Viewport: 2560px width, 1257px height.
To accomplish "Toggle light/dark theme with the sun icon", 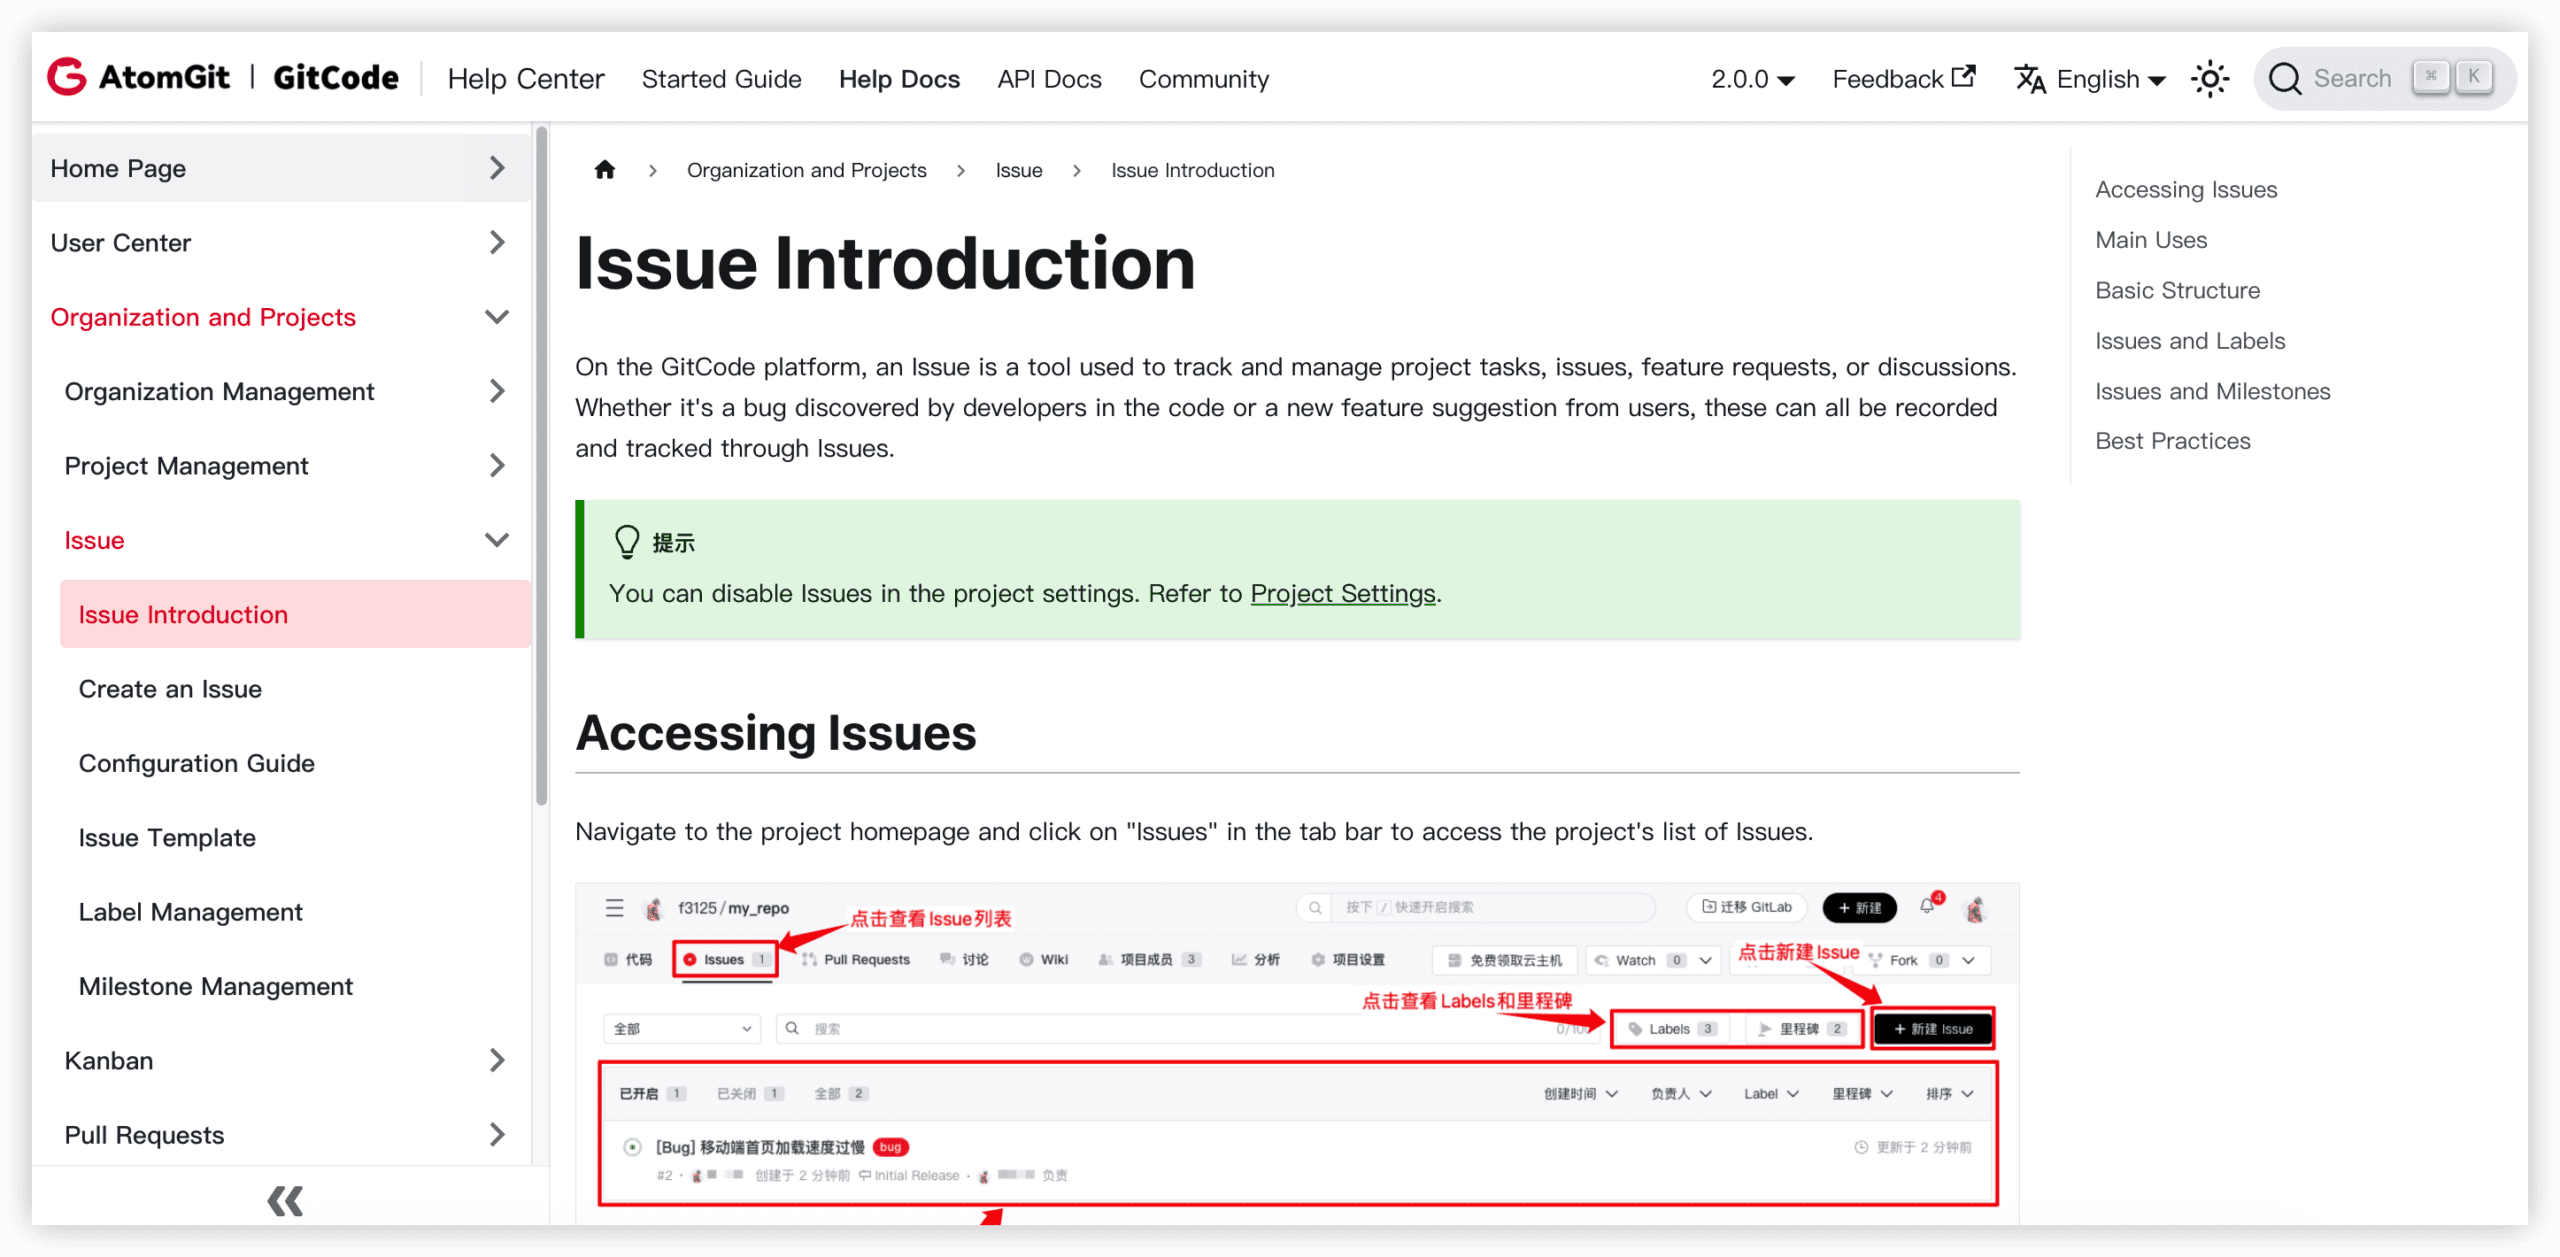I will pyautogui.click(x=2210, y=78).
